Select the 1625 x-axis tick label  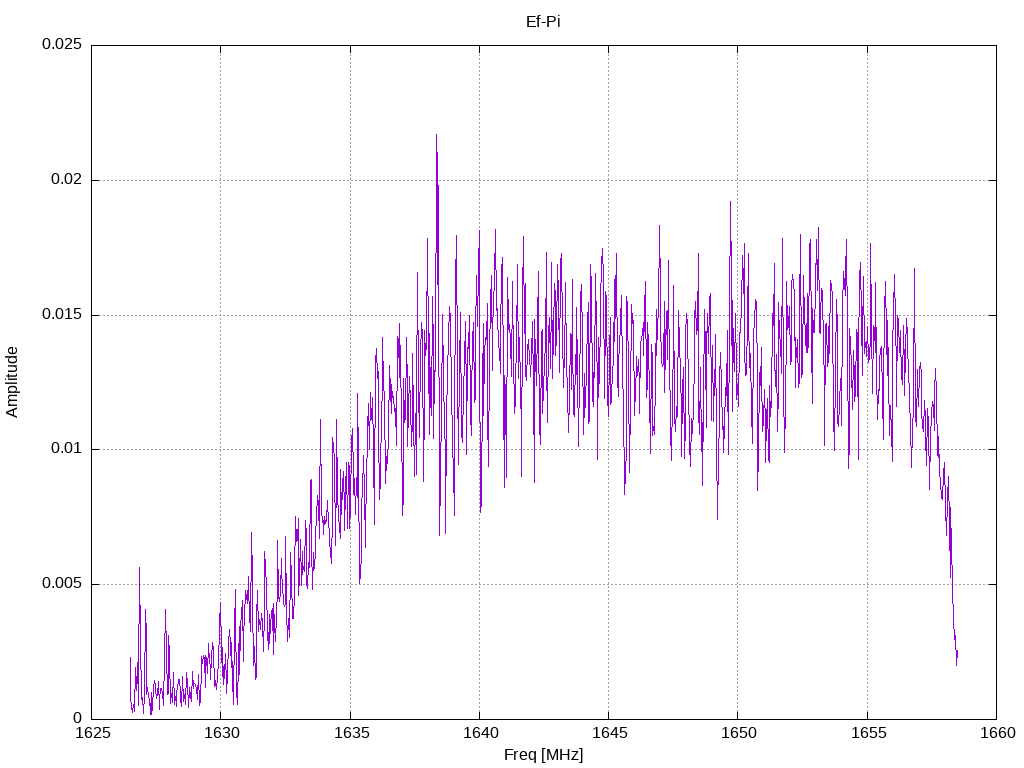[x=92, y=733]
